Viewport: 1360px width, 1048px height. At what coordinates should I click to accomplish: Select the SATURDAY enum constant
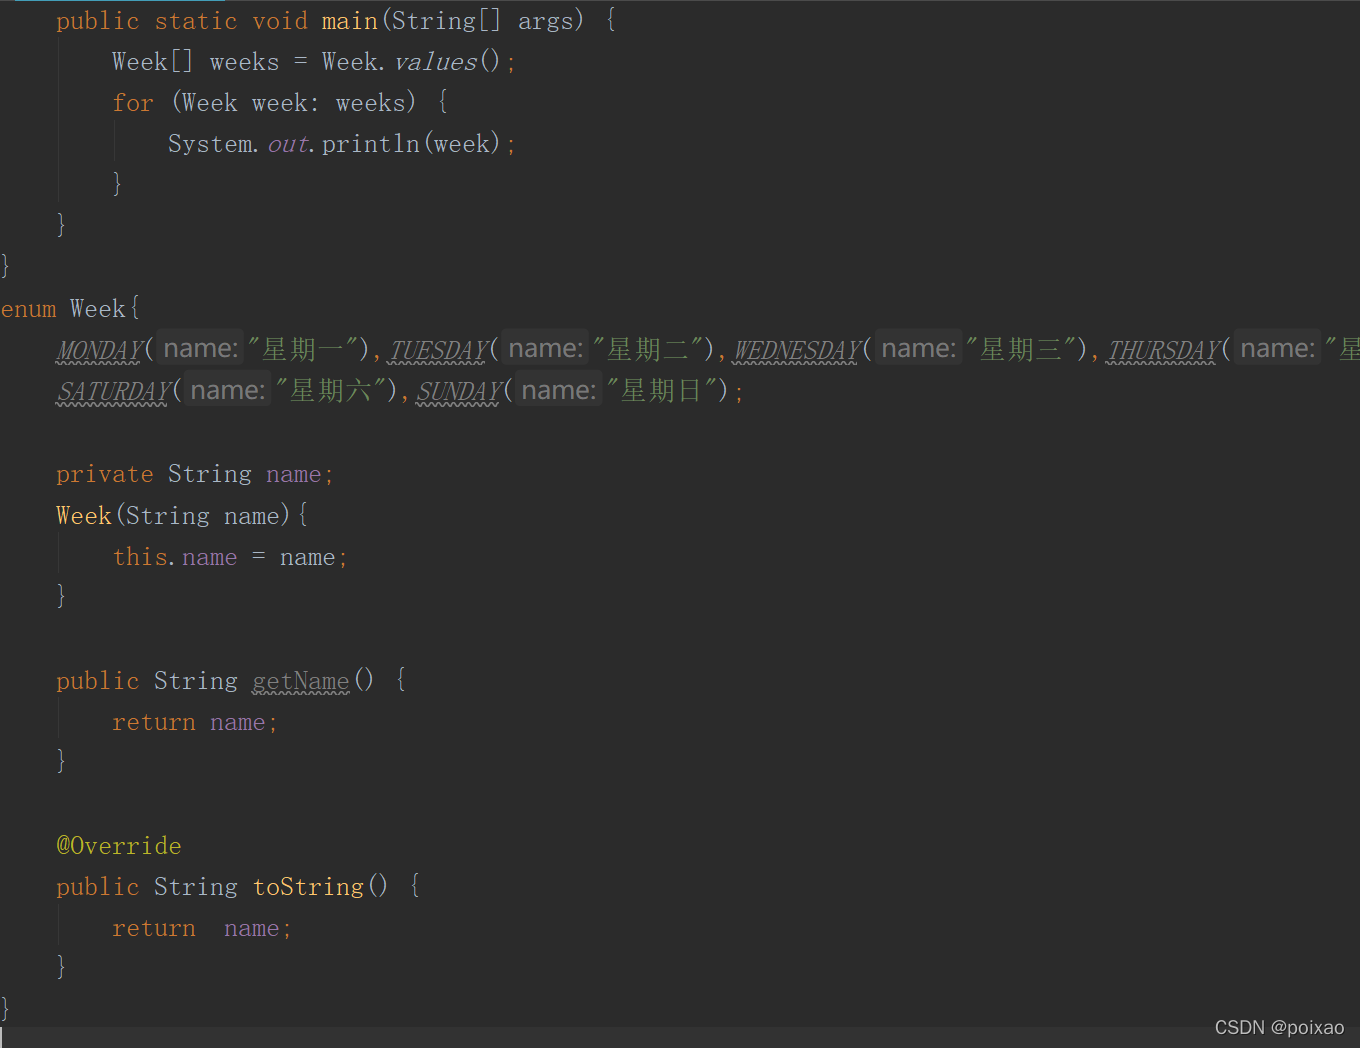click(x=114, y=391)
